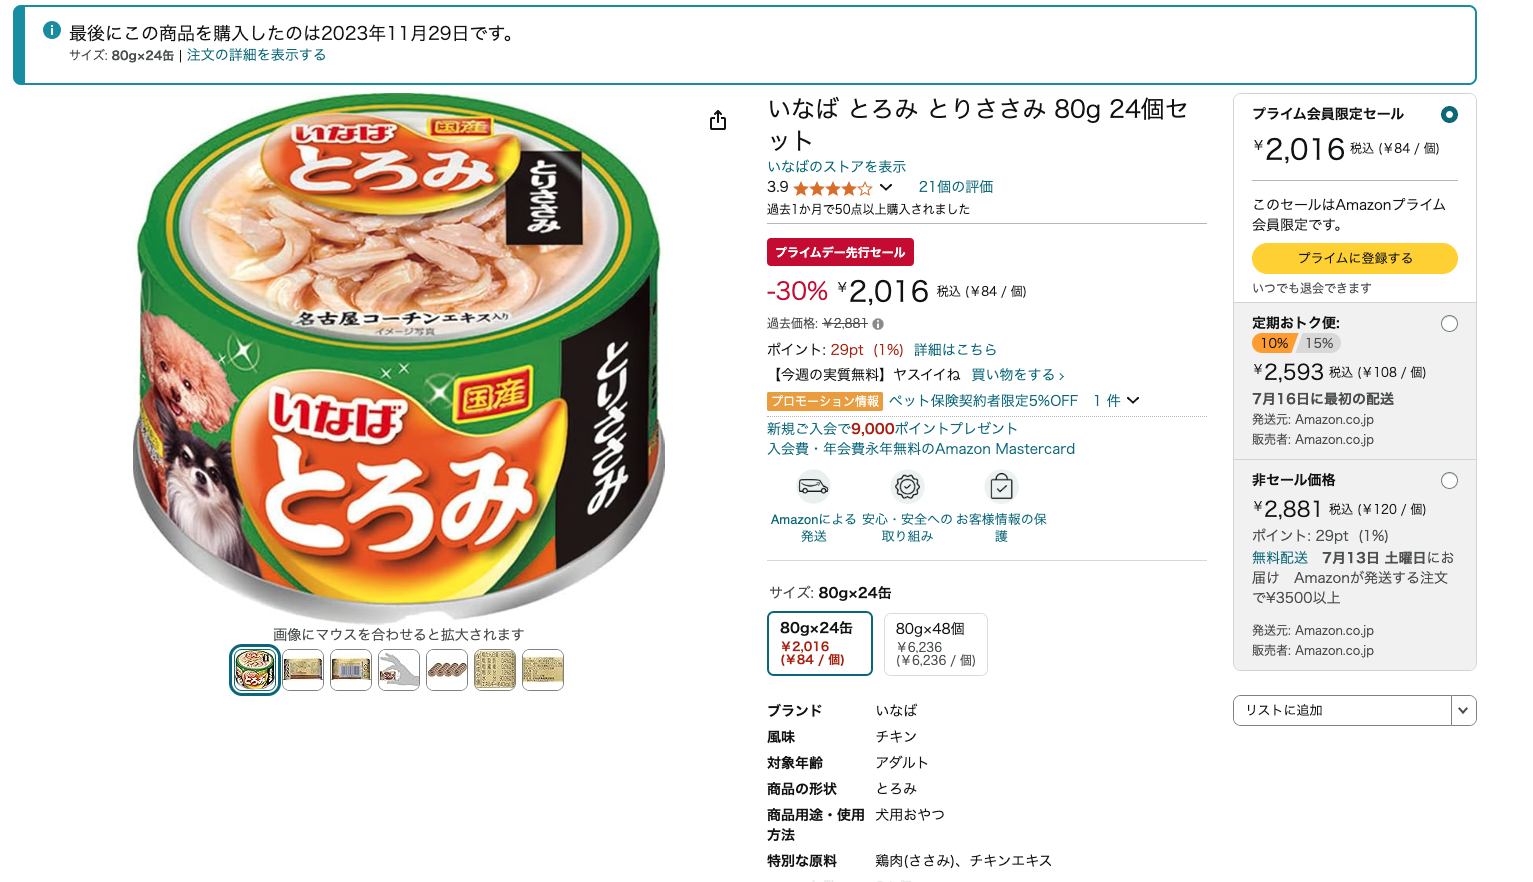This screenshot has width=1533, height=882.
Task: Select the Prime member sale radio button
Action: point(1449,114)
